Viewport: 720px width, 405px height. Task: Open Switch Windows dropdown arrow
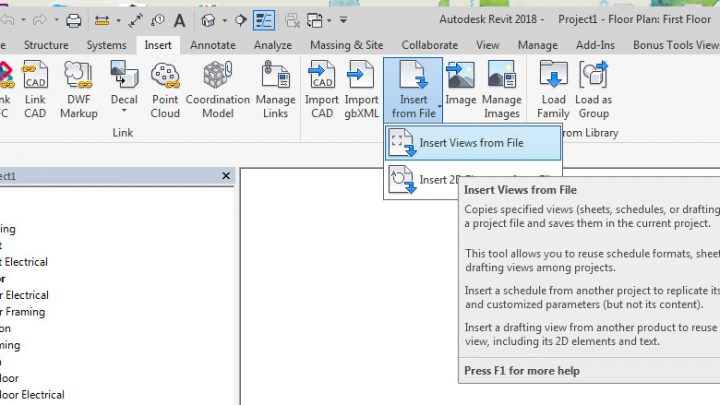tap(329, 21)
